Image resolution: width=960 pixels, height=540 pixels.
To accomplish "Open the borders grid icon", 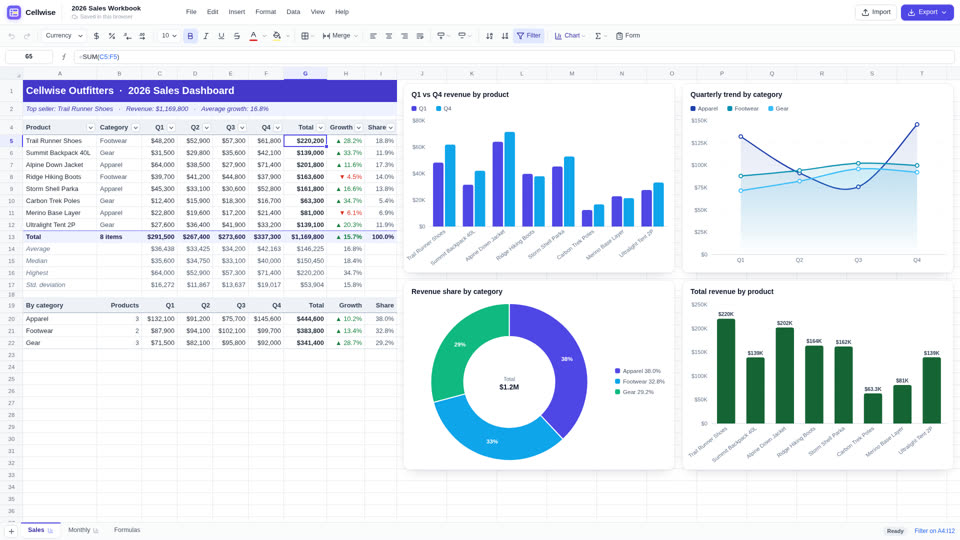I will tap(305, 36).
